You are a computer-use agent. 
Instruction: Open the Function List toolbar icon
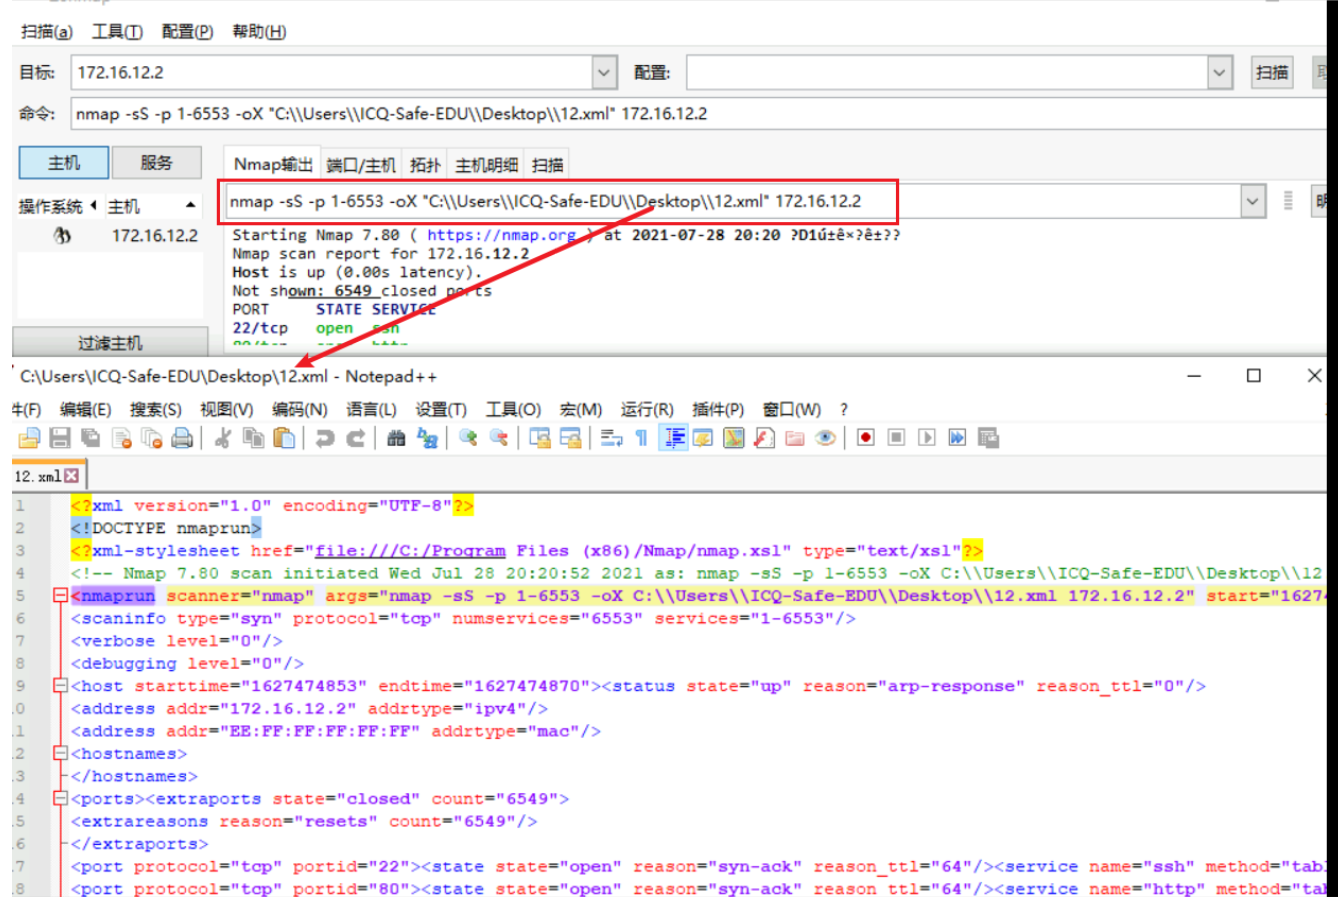pyautogui.click(x=764, y=438)
